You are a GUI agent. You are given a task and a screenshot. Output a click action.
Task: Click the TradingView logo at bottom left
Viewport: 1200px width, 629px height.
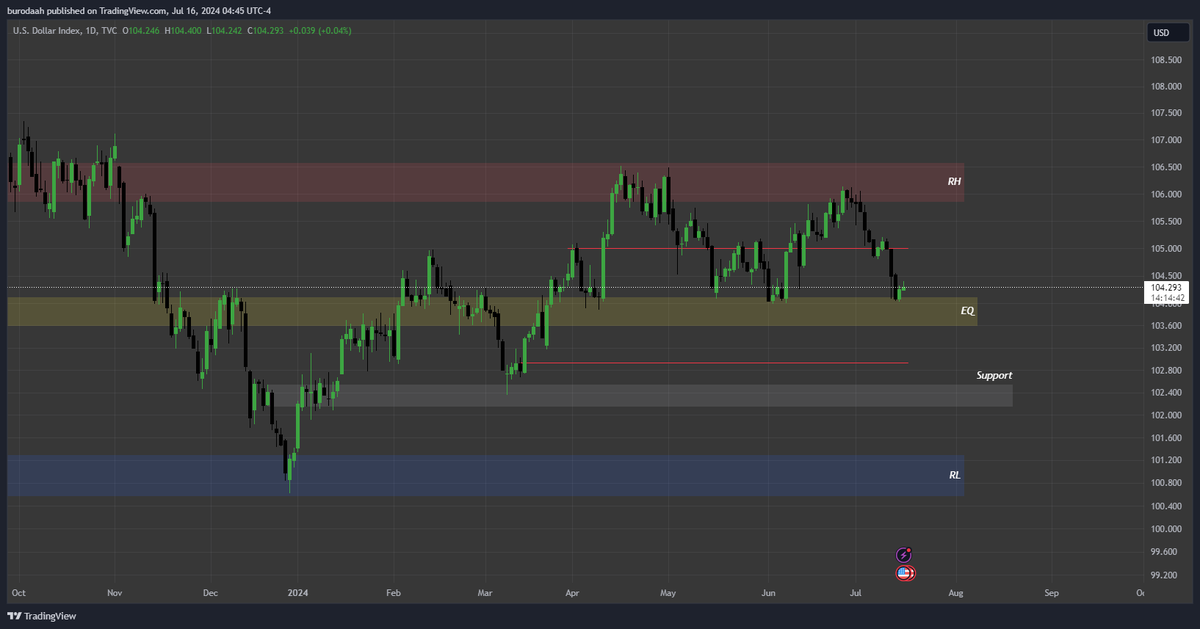coord(41,617)
